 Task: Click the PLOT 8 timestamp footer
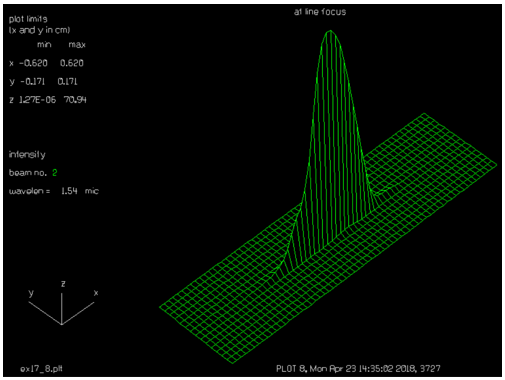tap(358, 368)
